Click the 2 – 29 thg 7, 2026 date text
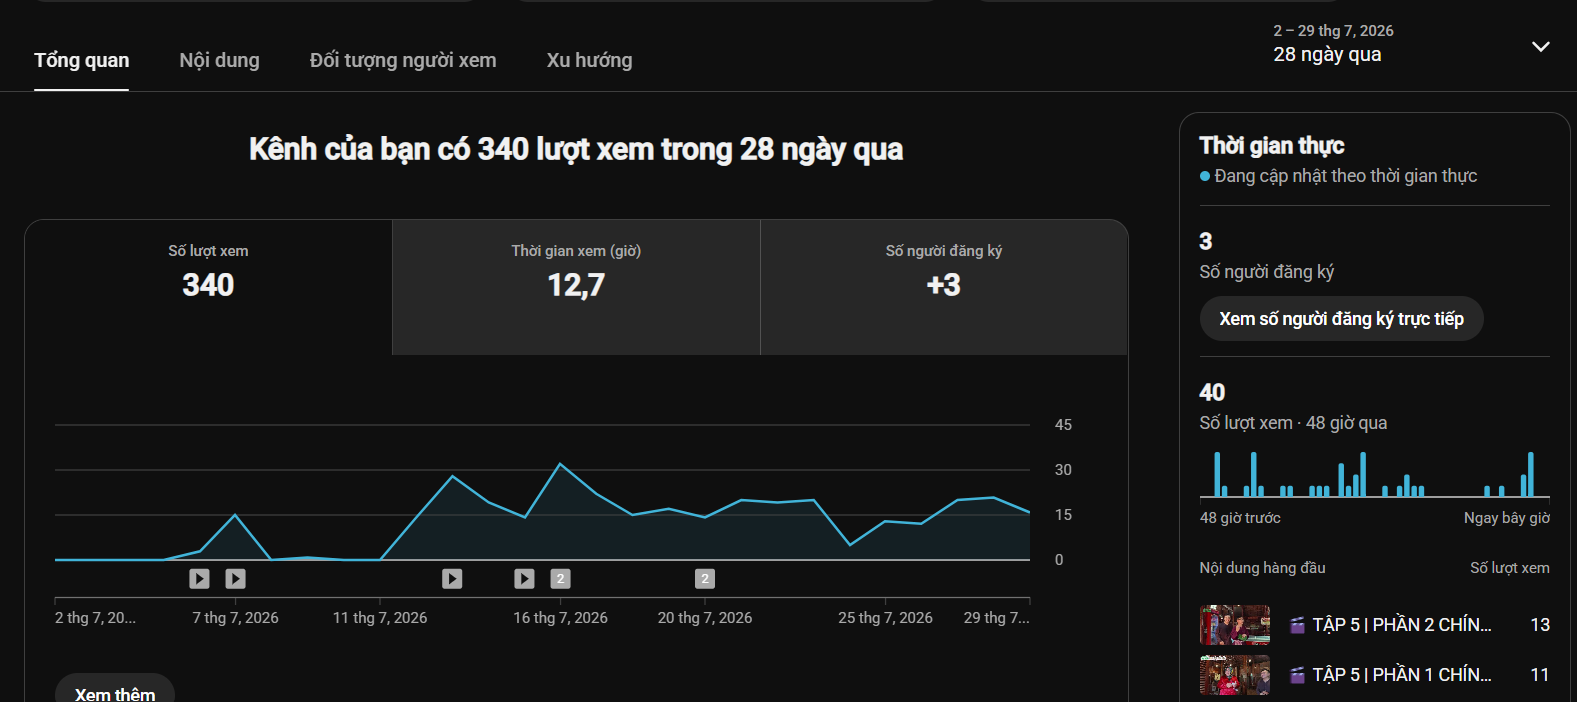The image size is (1577, 702). (1333, 31)
